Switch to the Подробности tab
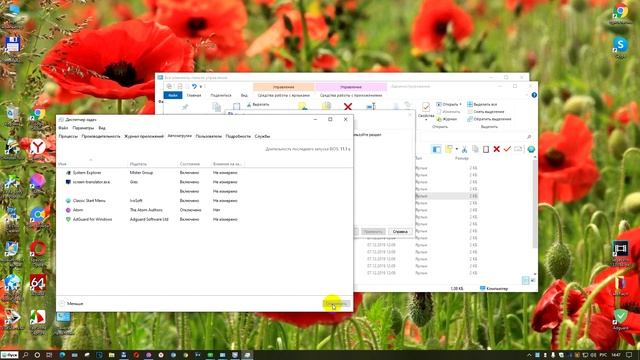The height and width of the screenshot is (360, 640). click(x=238, y=136)
